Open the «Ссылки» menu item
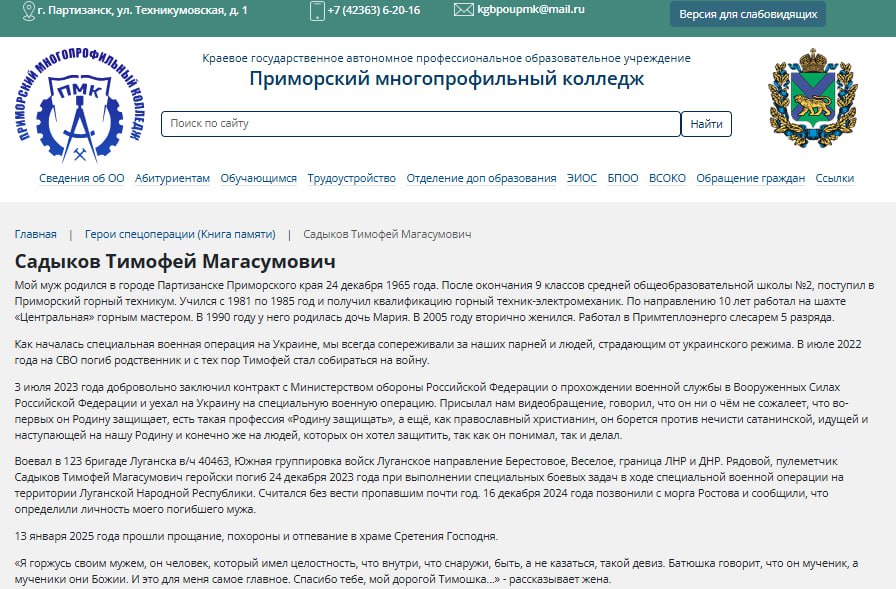This screenshot has height=589, width=896. [x=834, y=178]
